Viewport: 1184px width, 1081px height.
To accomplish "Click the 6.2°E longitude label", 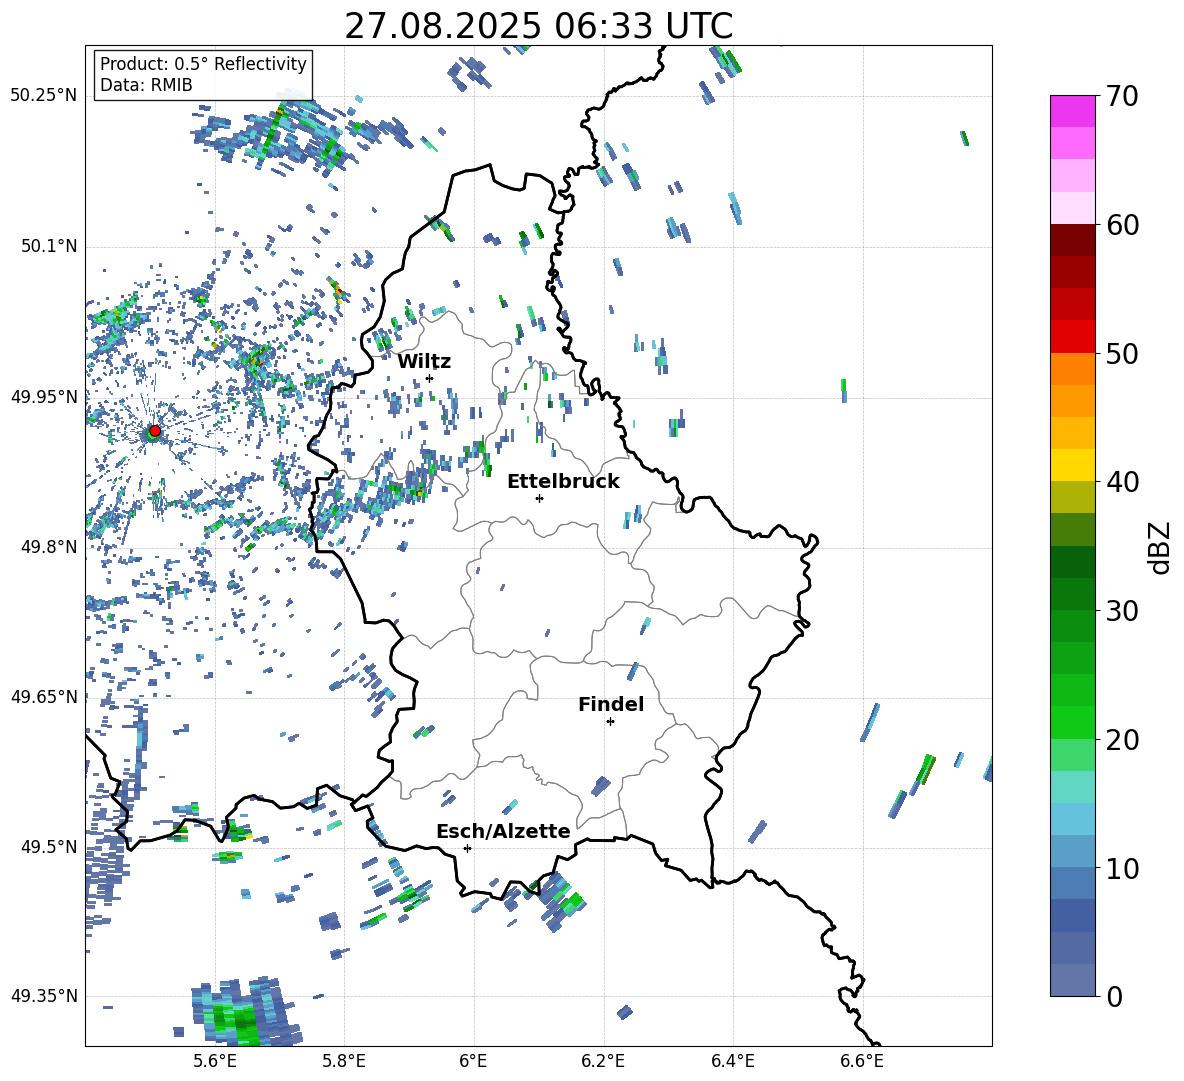I will click(x=603, y=1061).
